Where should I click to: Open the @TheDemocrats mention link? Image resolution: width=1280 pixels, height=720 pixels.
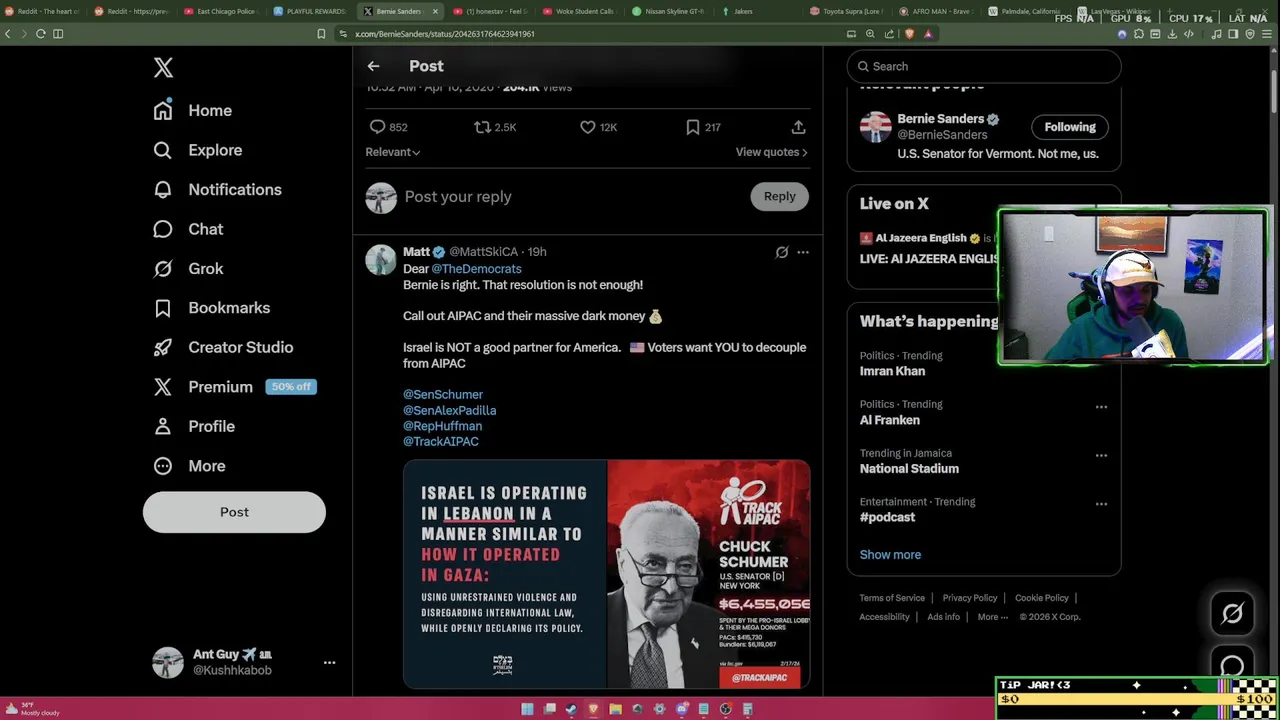[476, 269]
